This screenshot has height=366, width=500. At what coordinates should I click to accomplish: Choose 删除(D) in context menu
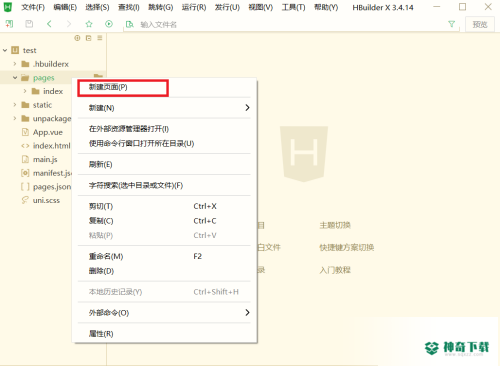(x=164, y=271)
